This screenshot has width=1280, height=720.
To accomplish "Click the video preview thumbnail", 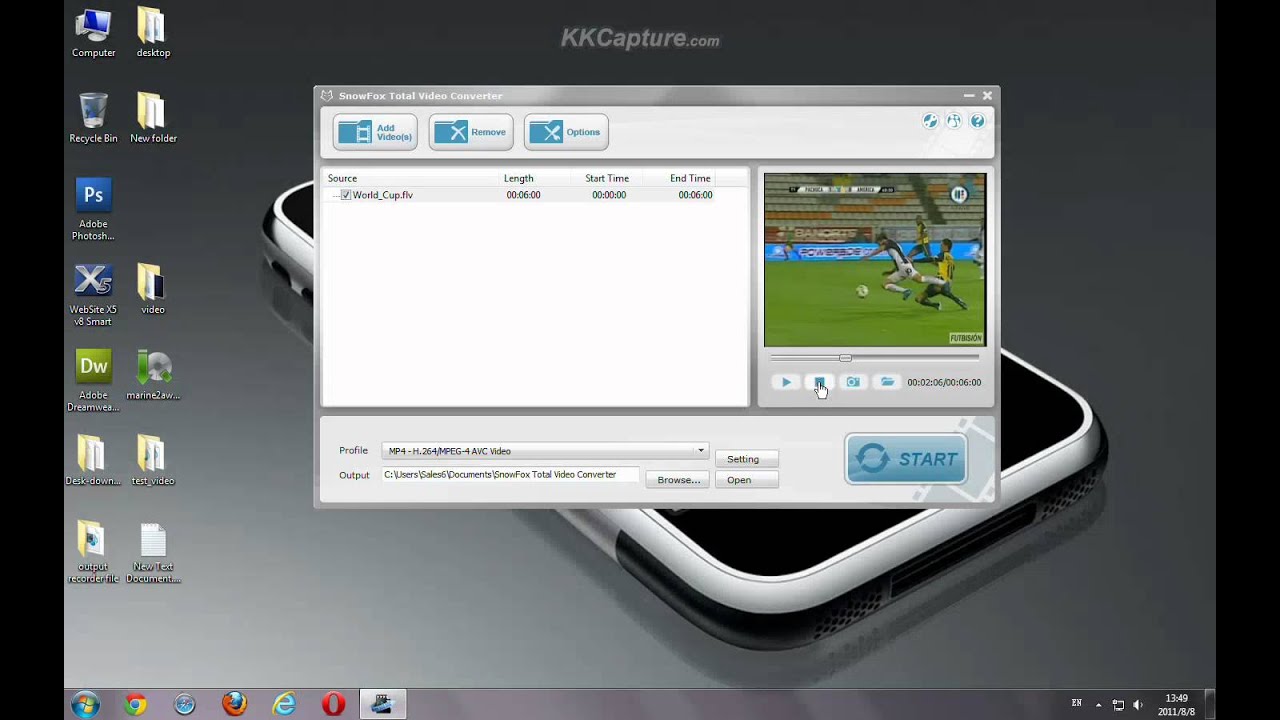I will tap(875, 260).
